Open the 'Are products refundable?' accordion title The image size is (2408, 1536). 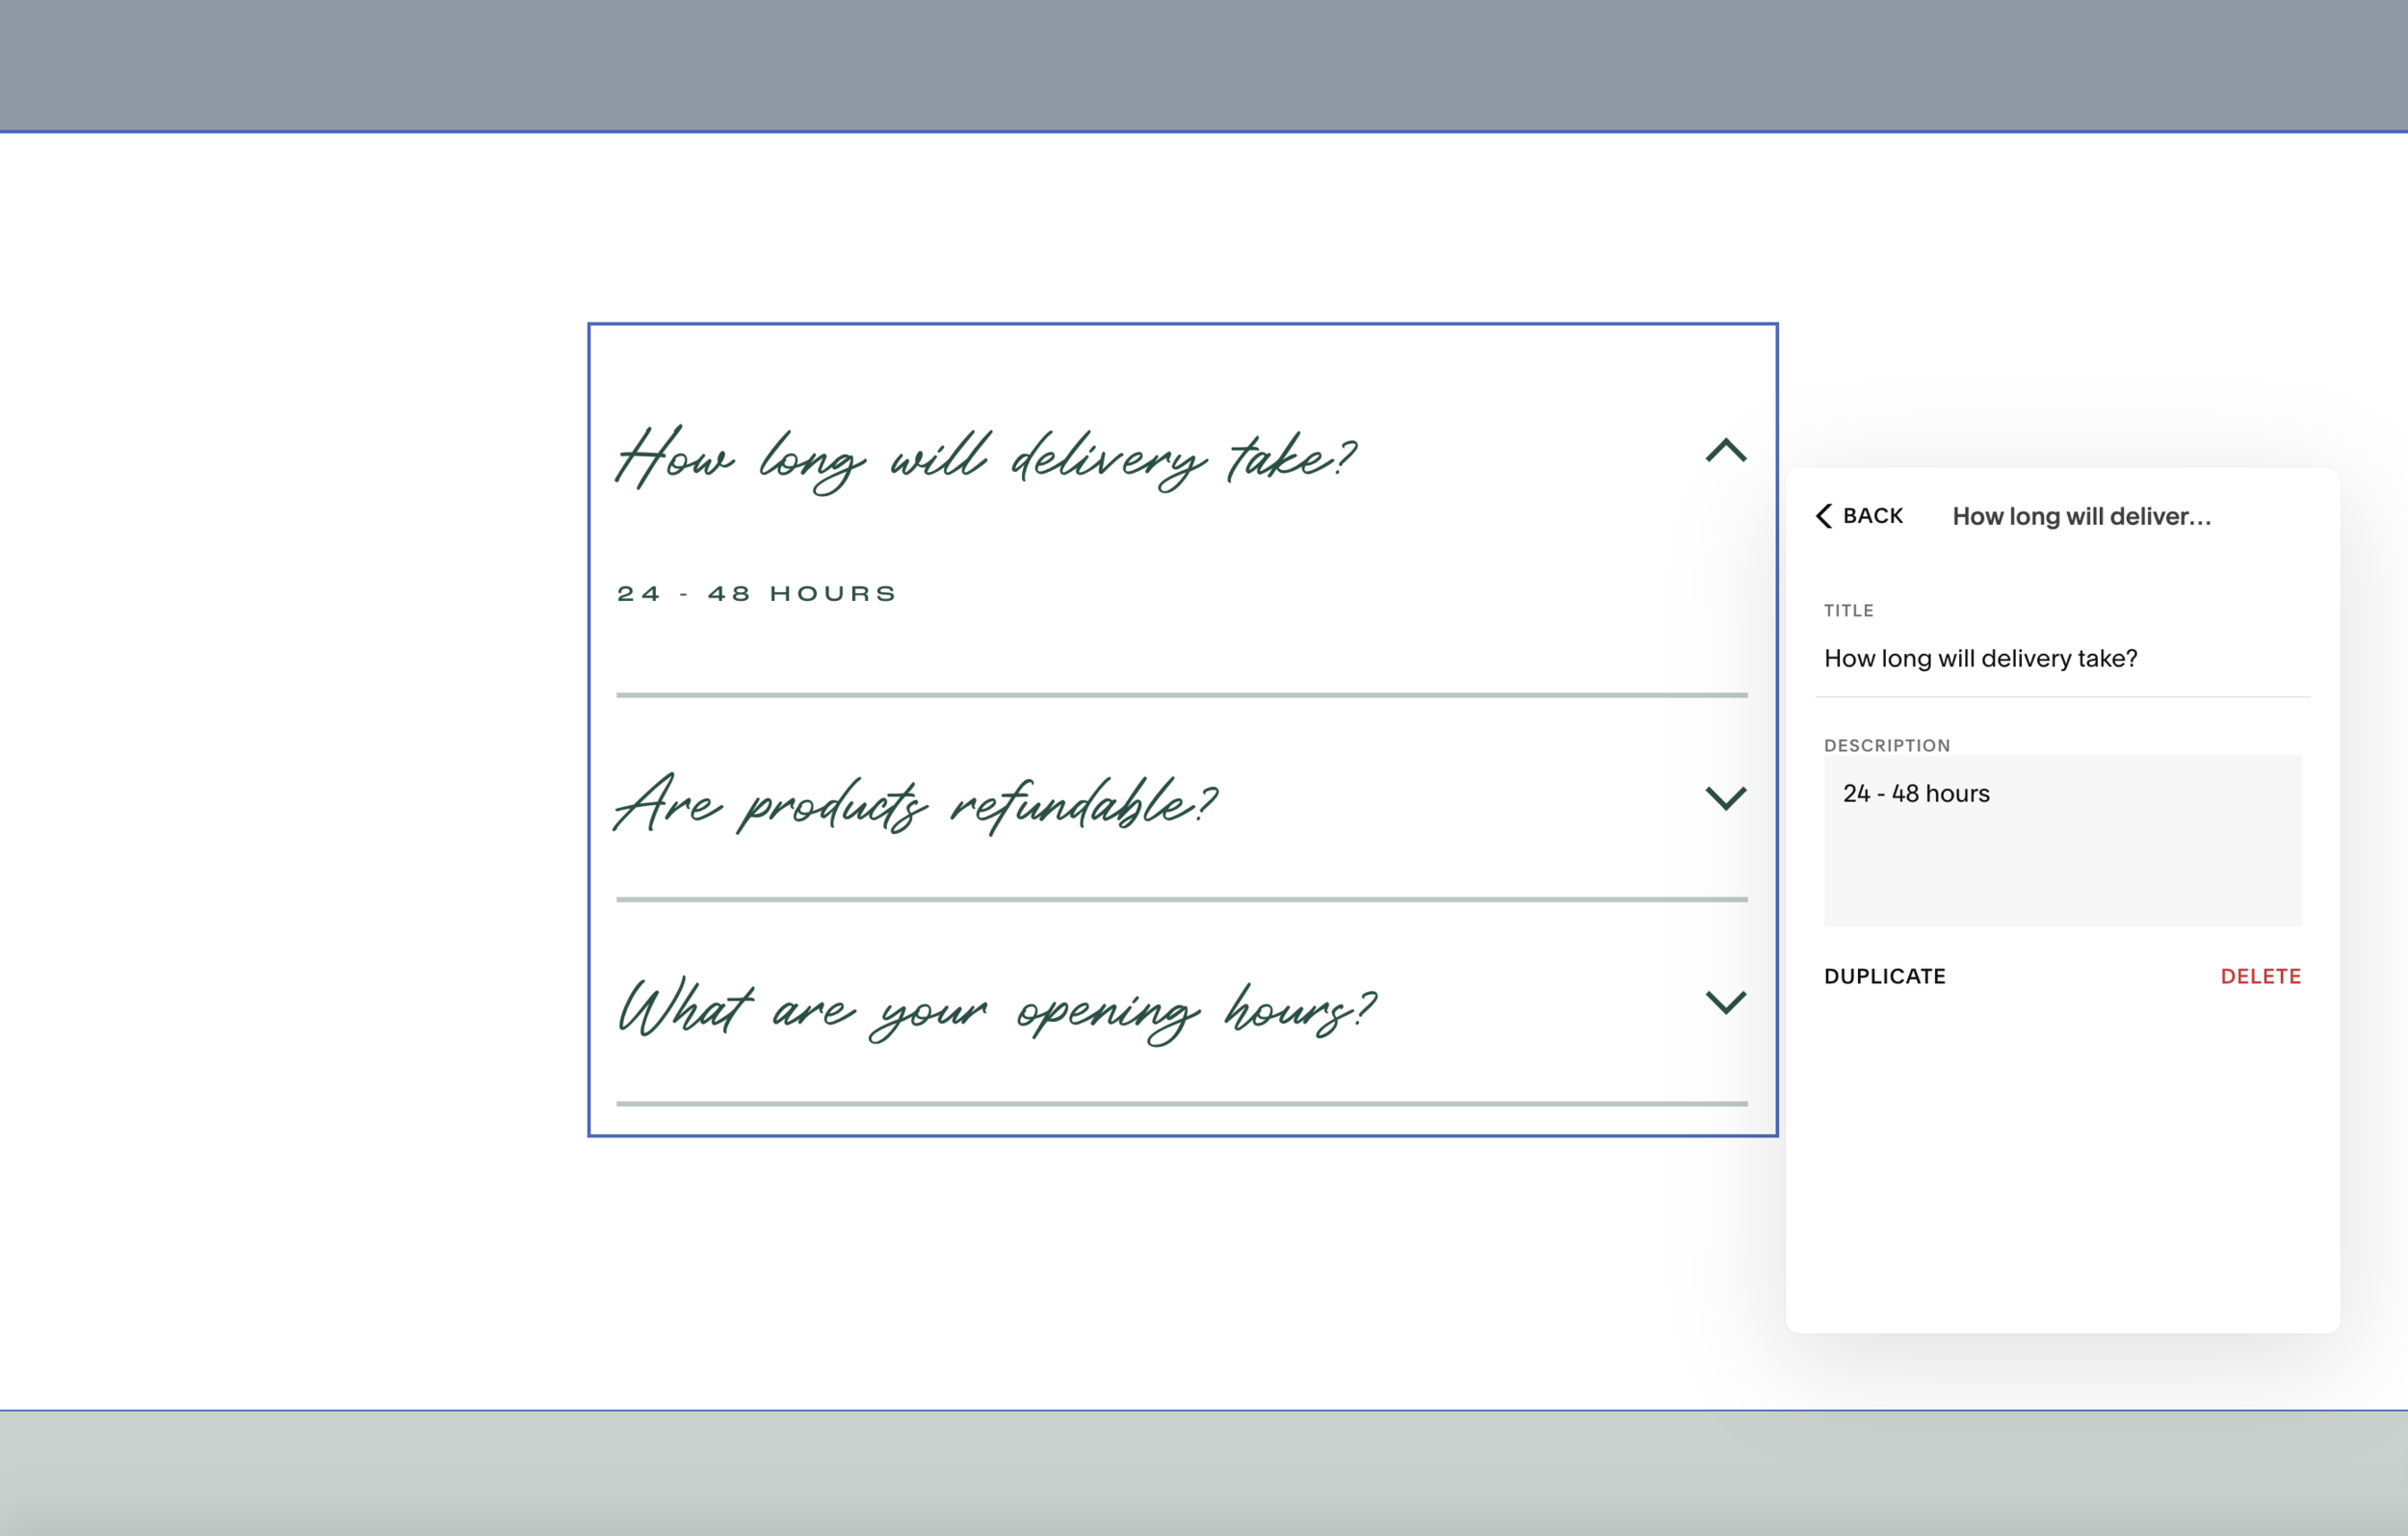click(x=915, y=805)
